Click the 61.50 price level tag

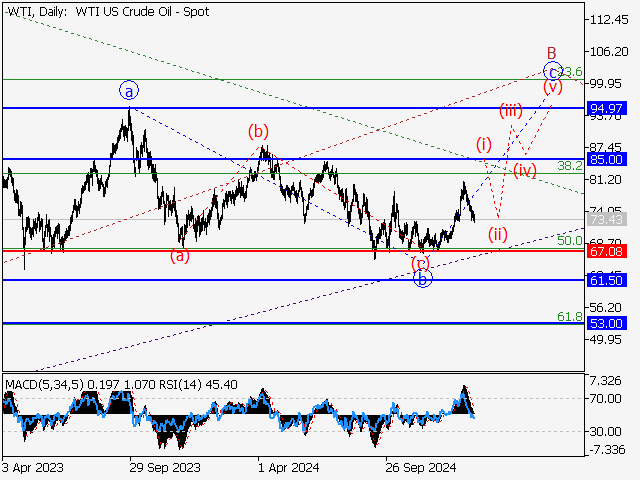(607, 281)
